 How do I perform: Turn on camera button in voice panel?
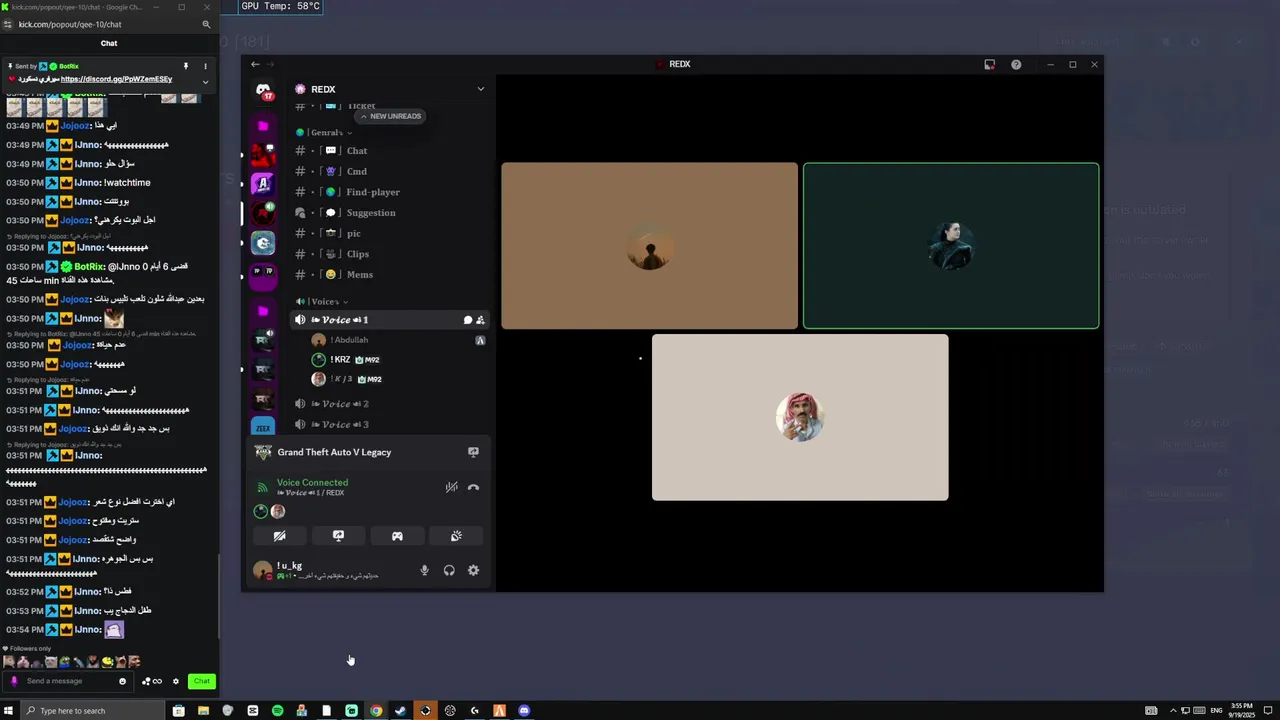coord(279,536)
